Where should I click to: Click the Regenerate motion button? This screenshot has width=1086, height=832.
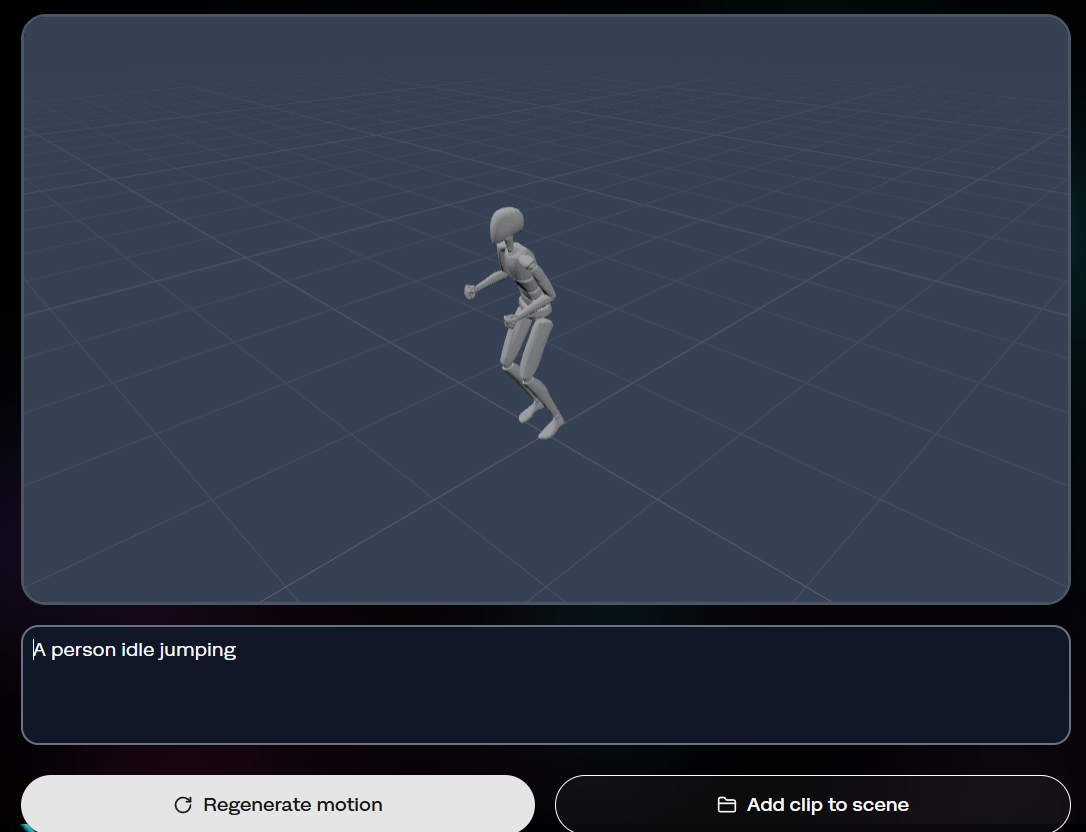click(278, 804)
